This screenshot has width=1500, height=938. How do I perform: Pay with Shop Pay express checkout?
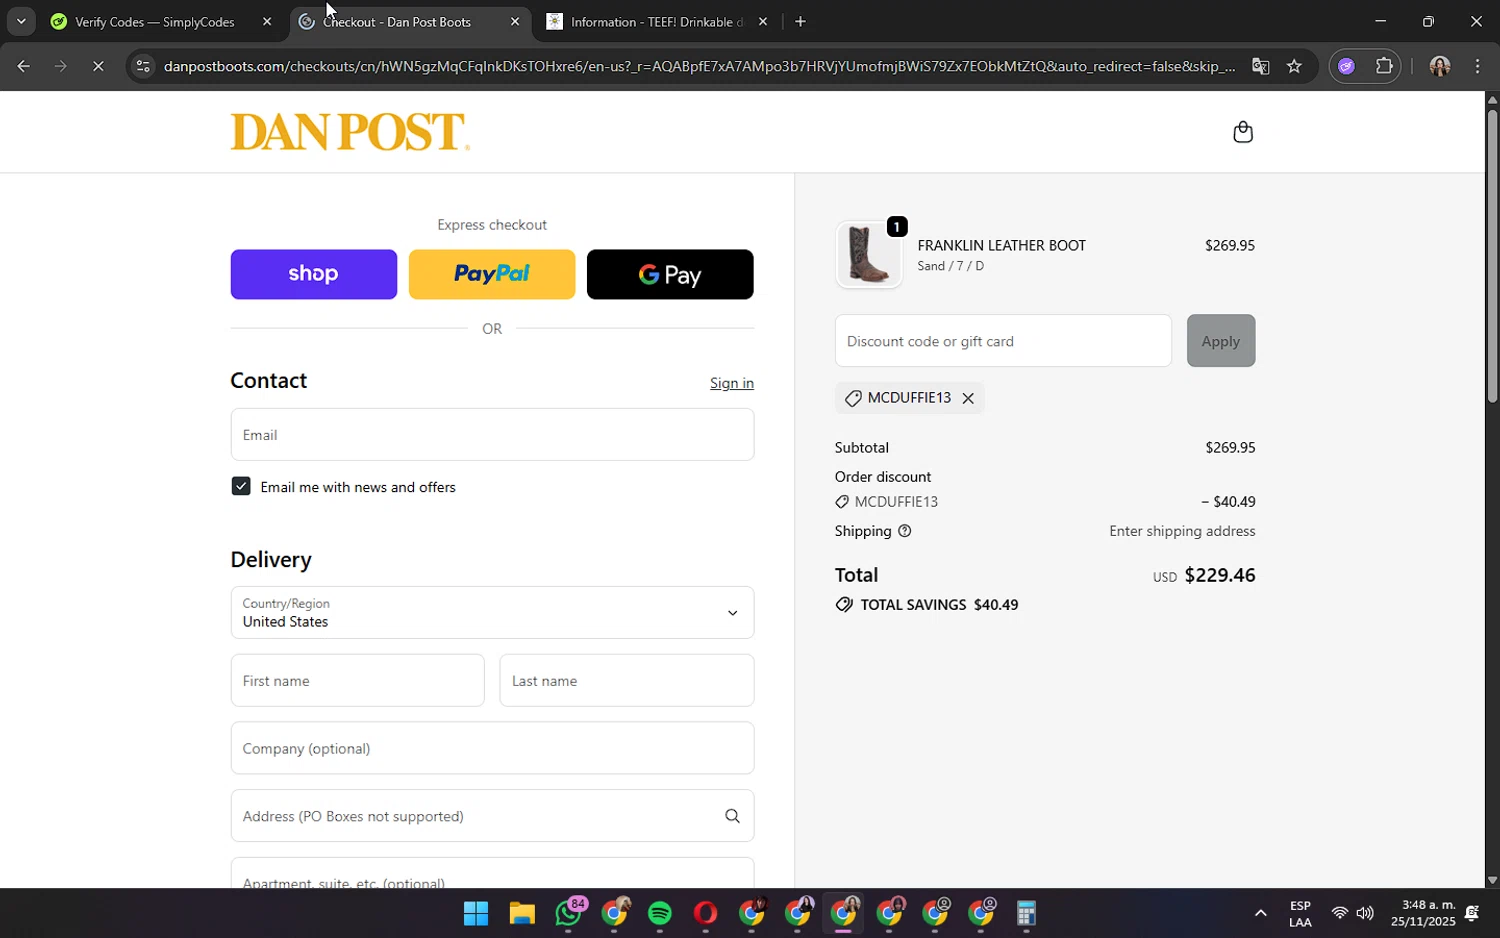click(313, 274)
